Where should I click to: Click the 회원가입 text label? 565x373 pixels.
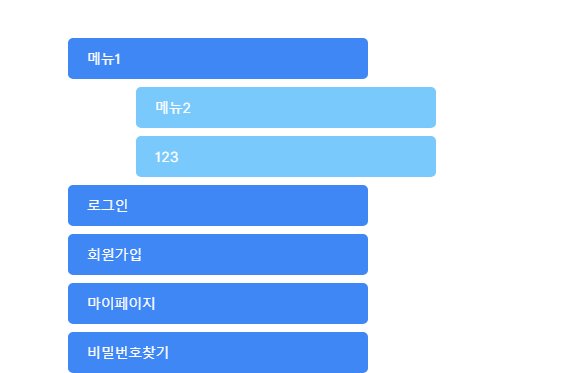(x=115, y=254)
